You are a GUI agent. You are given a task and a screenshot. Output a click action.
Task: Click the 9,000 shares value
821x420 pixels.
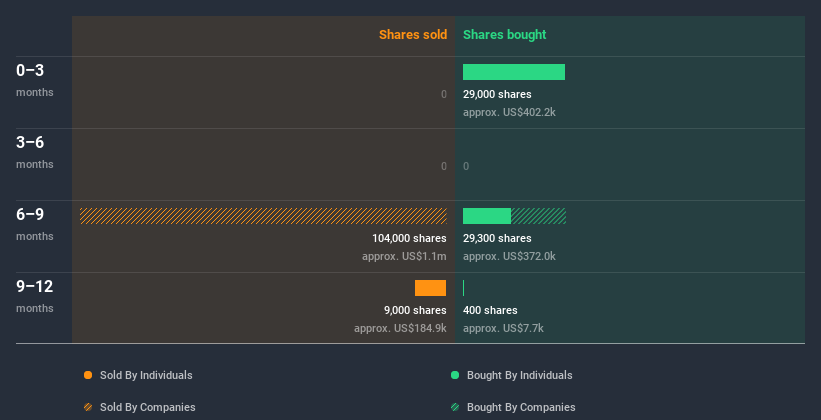click(x=415, y=311)
